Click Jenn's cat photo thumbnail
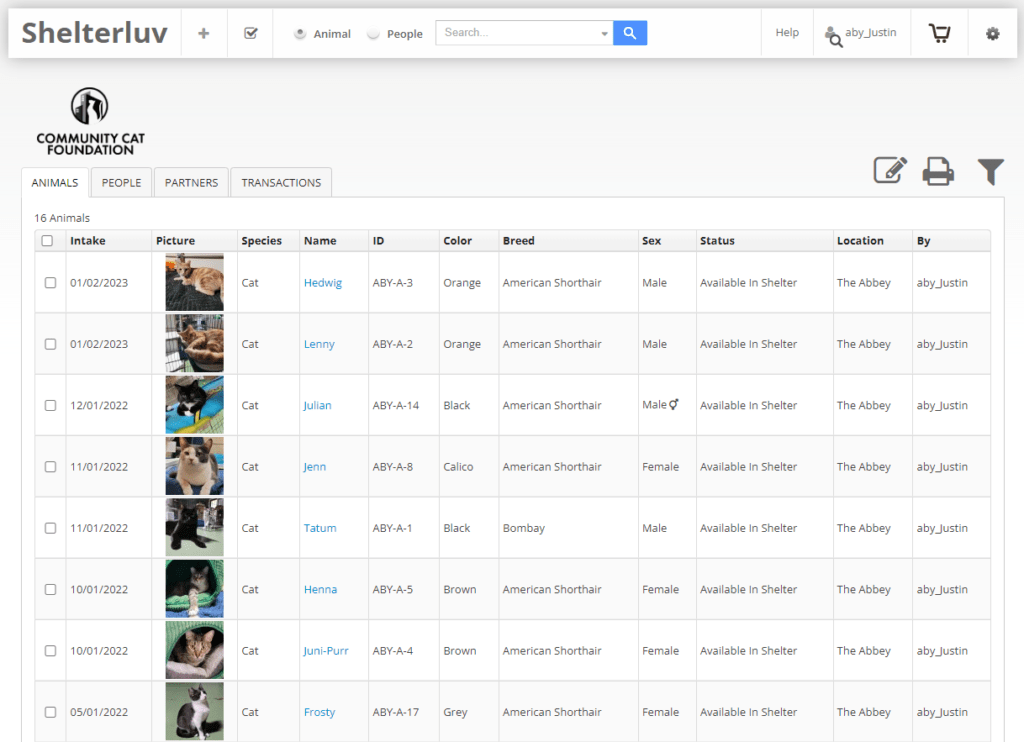The height and width of the screenshot is (742, 1024). pos(195,466)
